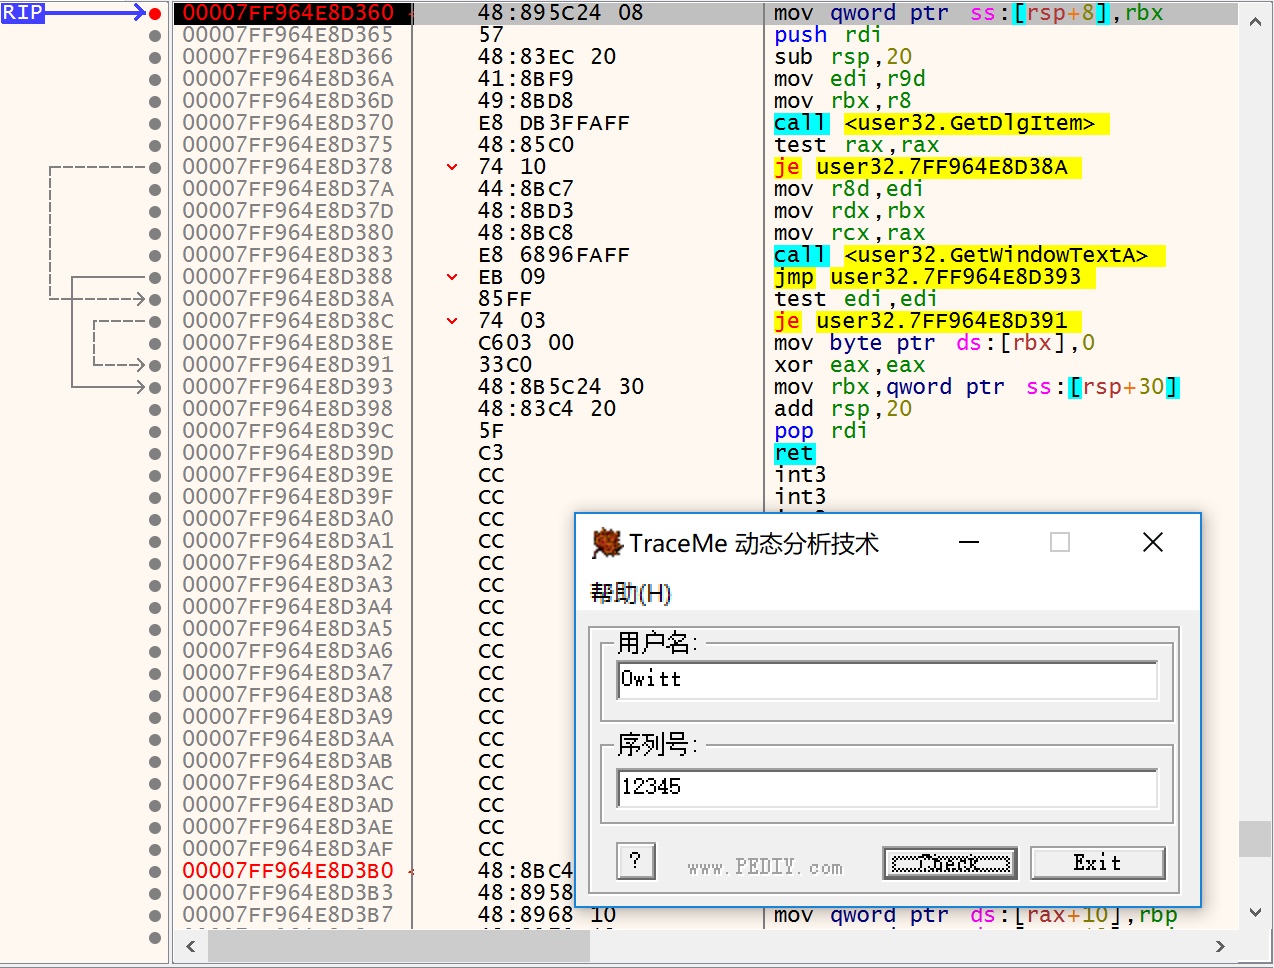Toggle the breakpoint dot beside the GetDlgItem call
This screenshot has height=968, width=1274.
tap(156, 123)
